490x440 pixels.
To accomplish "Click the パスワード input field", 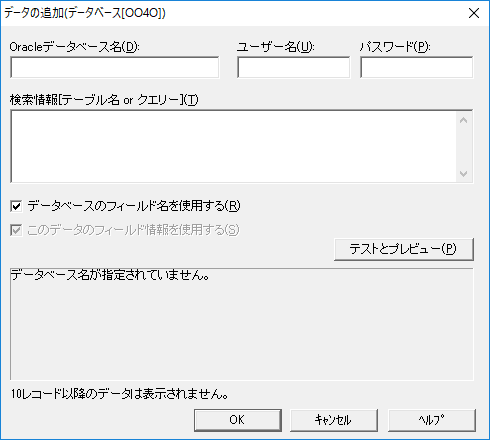I will (416, 67).
